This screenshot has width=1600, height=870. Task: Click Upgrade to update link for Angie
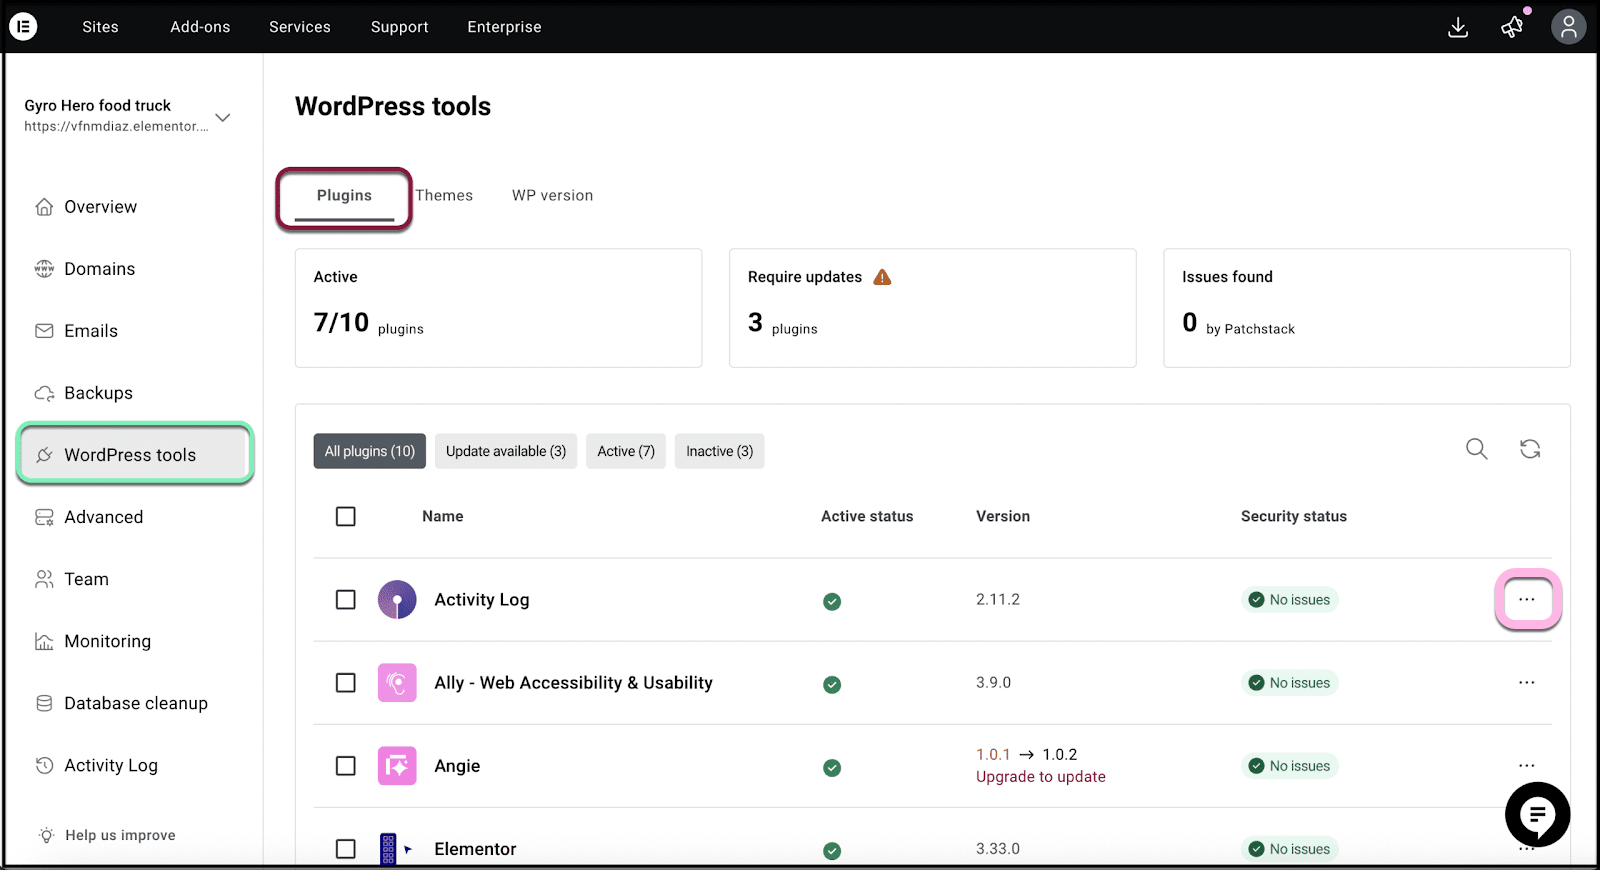click(x=1041, y=777)
